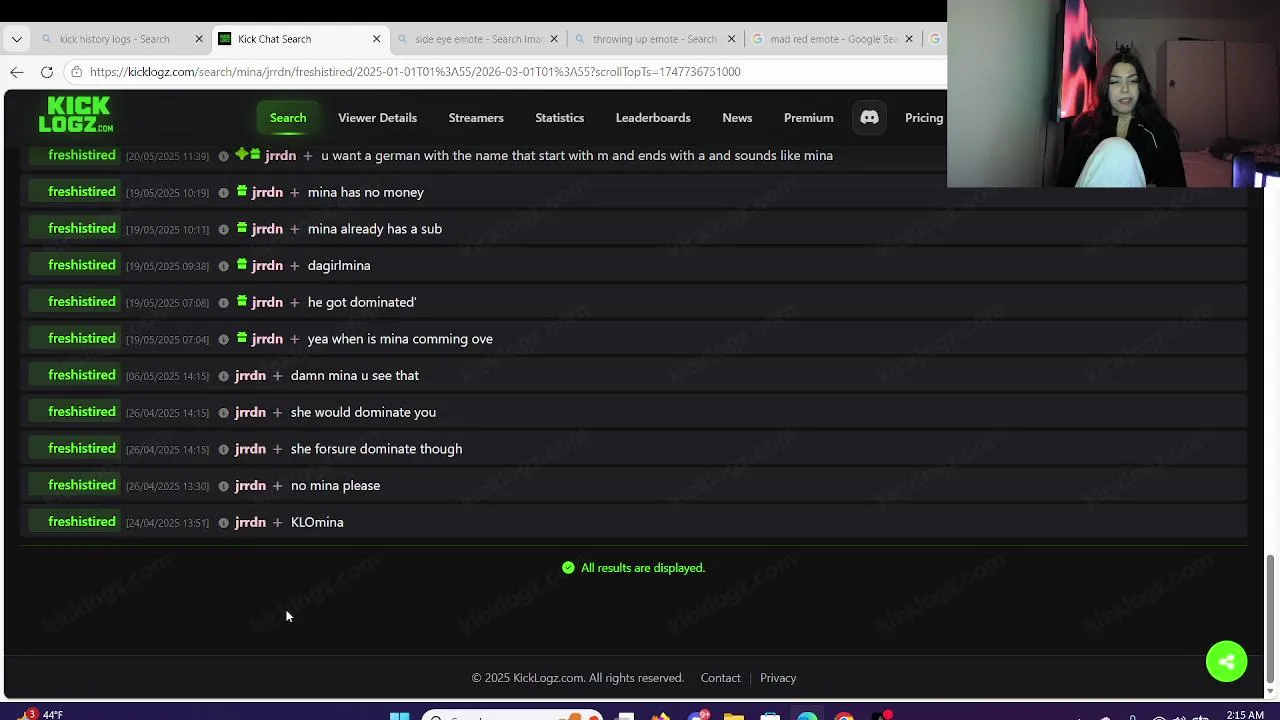Viewport: 1280px width, 720px height.
Task: Click jrrdn username on 'mina has no money' row
Action: 267,192
